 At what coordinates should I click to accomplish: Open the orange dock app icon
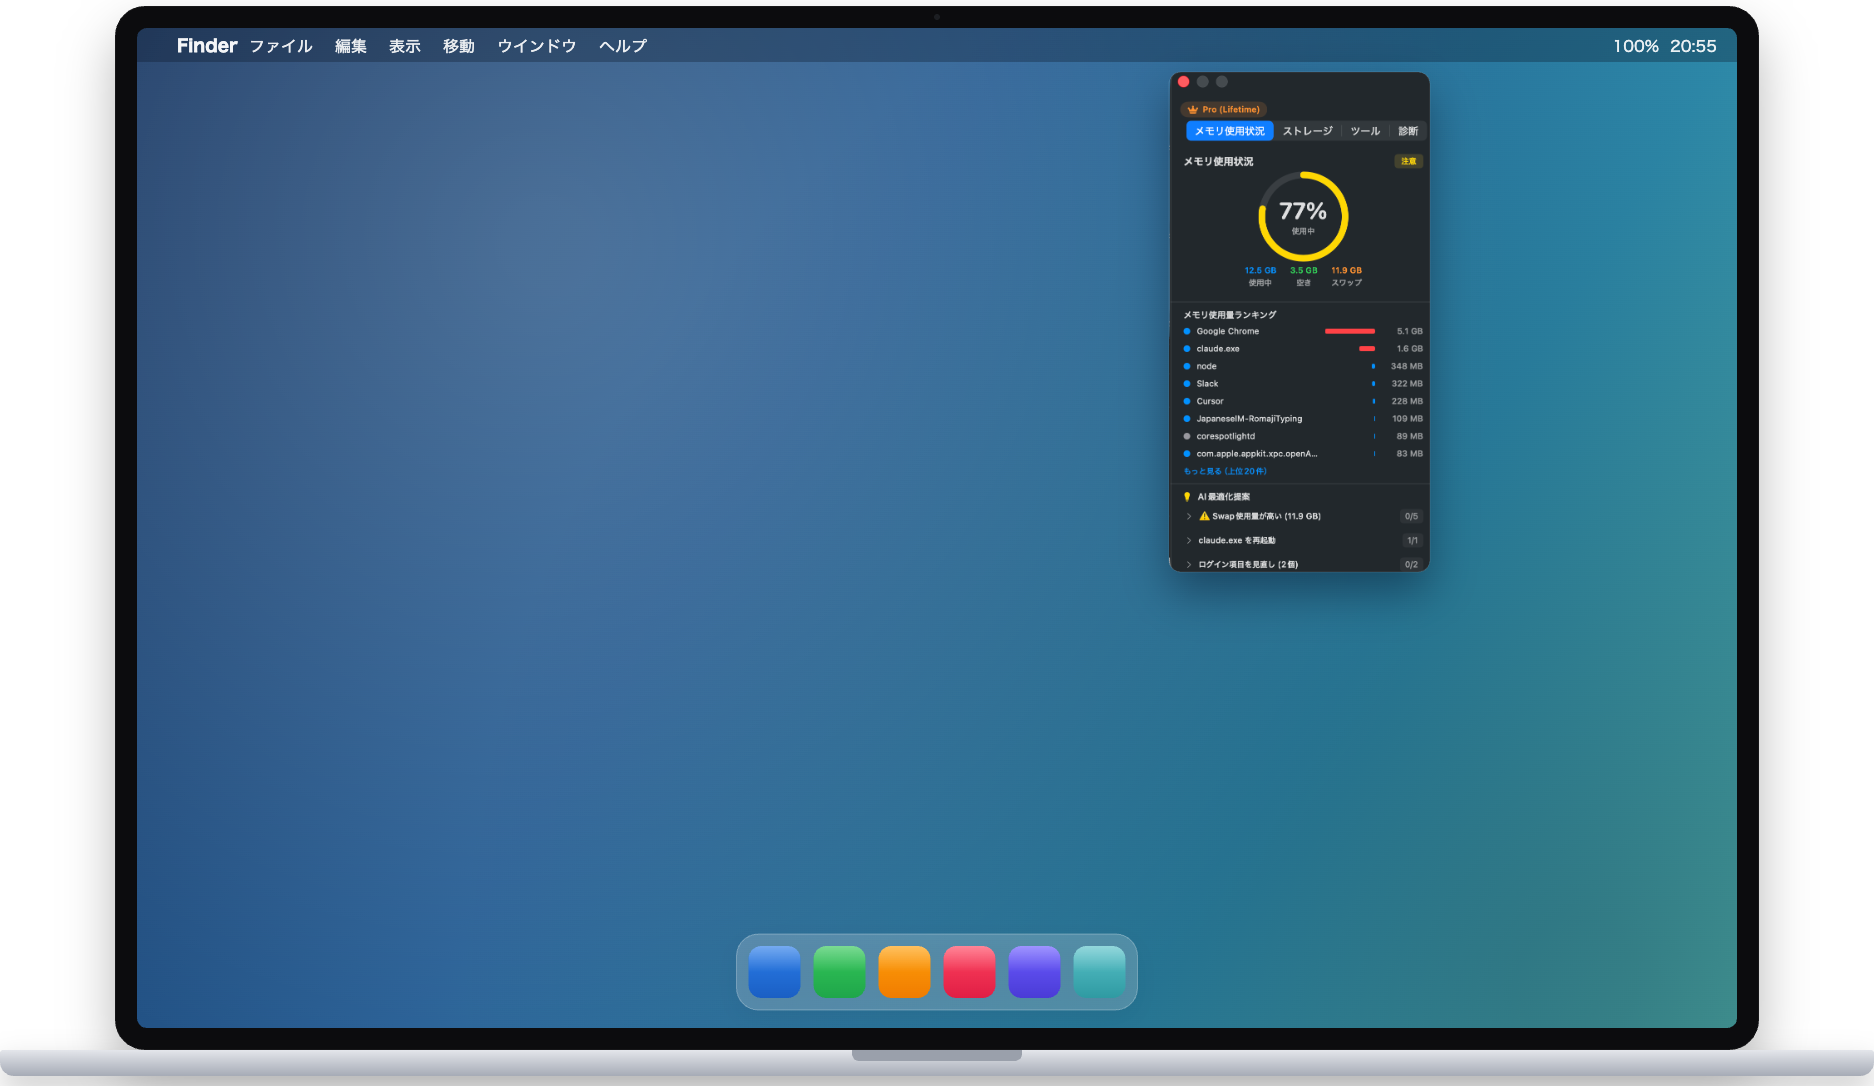pos(904,972)
